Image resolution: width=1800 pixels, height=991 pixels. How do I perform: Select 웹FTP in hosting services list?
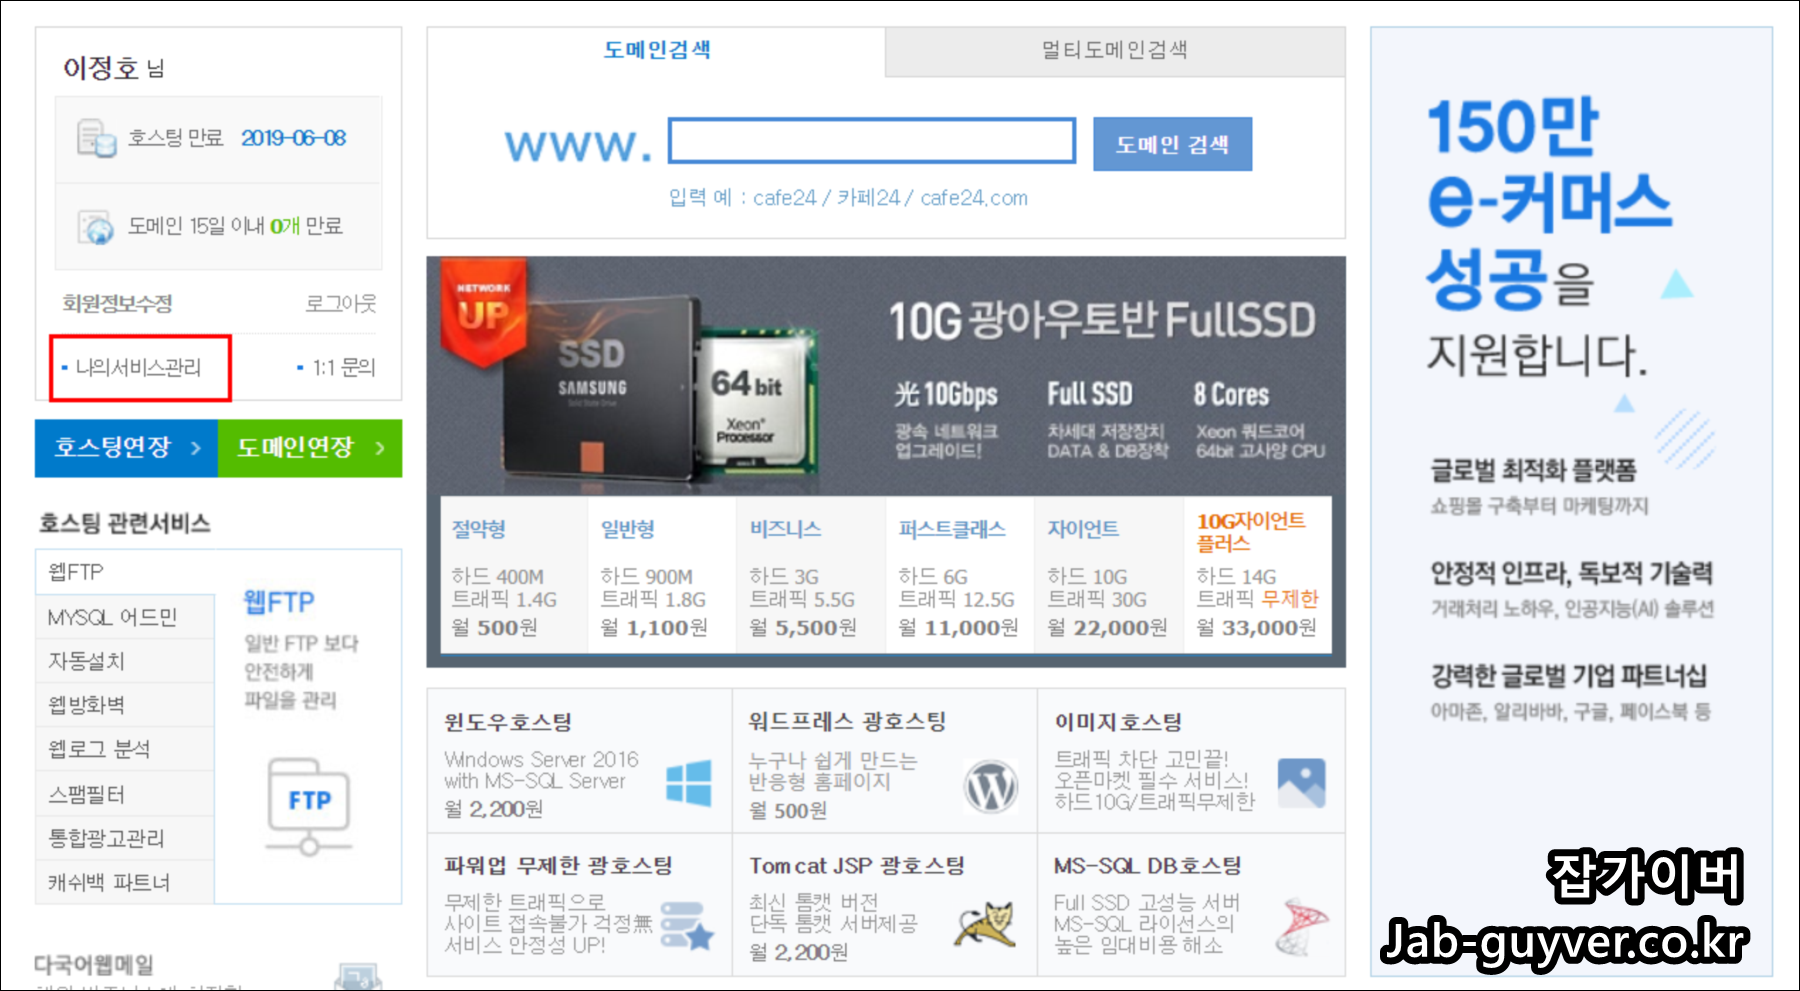coord(125,572)
